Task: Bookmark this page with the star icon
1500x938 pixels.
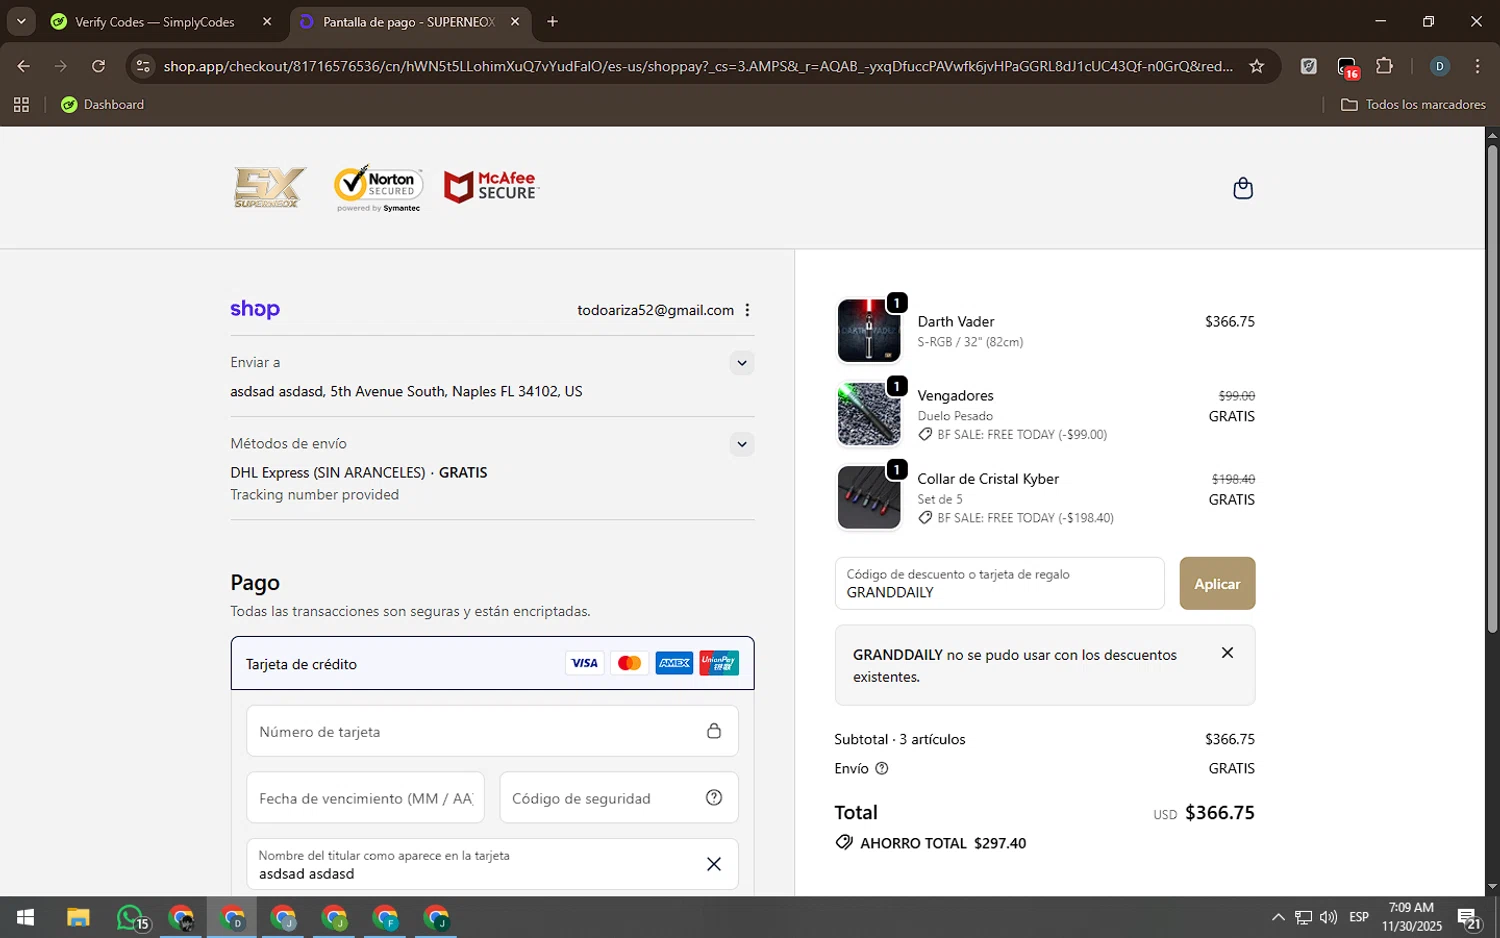Action: click(1257, 66)
